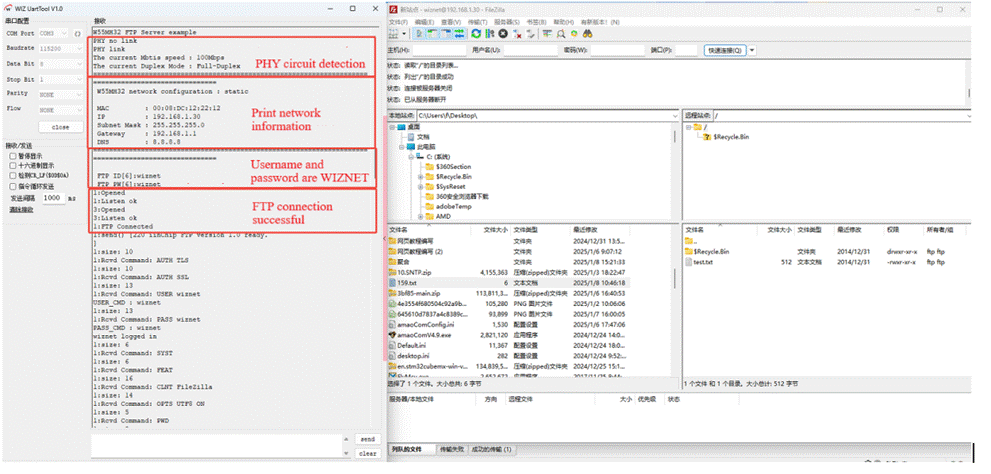991x474 pixels.
Task: Click 快速连接(Q) quick connect button
Action: pyautogui.click(x=725, y=50)
